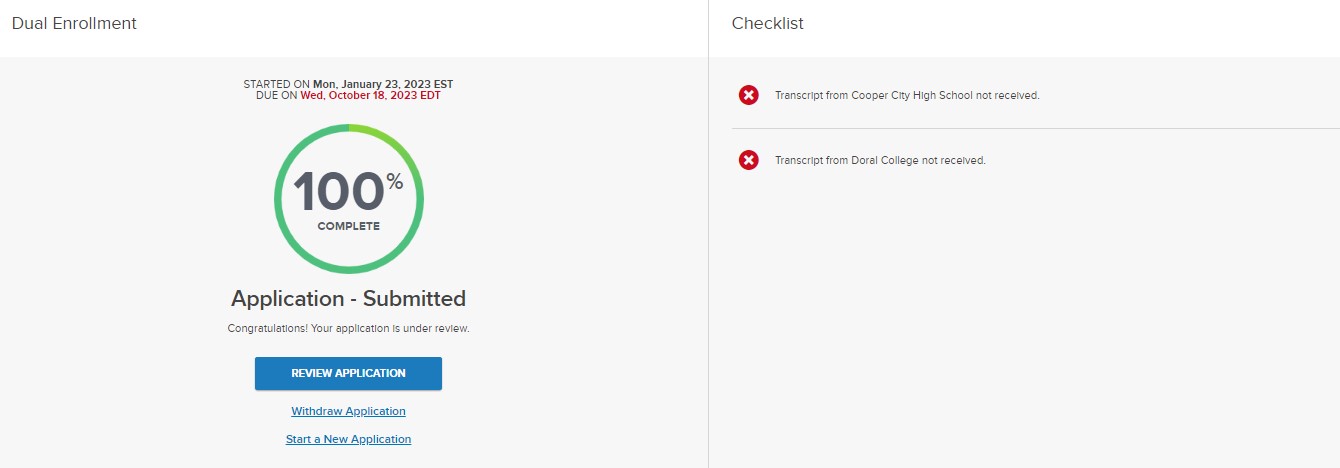Click the Application - Submitted status title
The height and width of the screenshot is (468, 1340).
[x=348, y=298]
